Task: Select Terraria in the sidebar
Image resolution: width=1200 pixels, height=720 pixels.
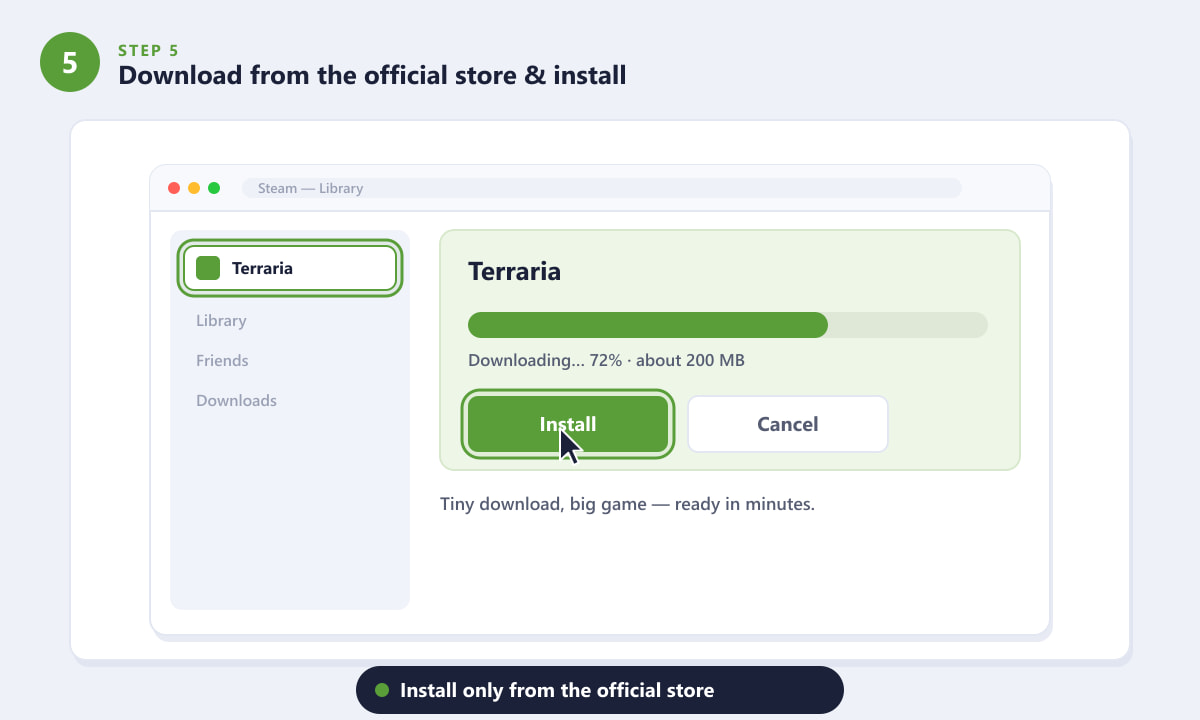Action: pos(290,268)
